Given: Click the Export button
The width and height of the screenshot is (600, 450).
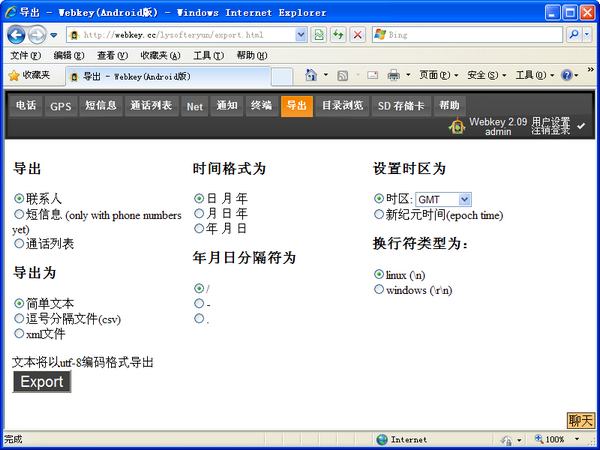Looking at the screenshot, I should click(42, 382).
